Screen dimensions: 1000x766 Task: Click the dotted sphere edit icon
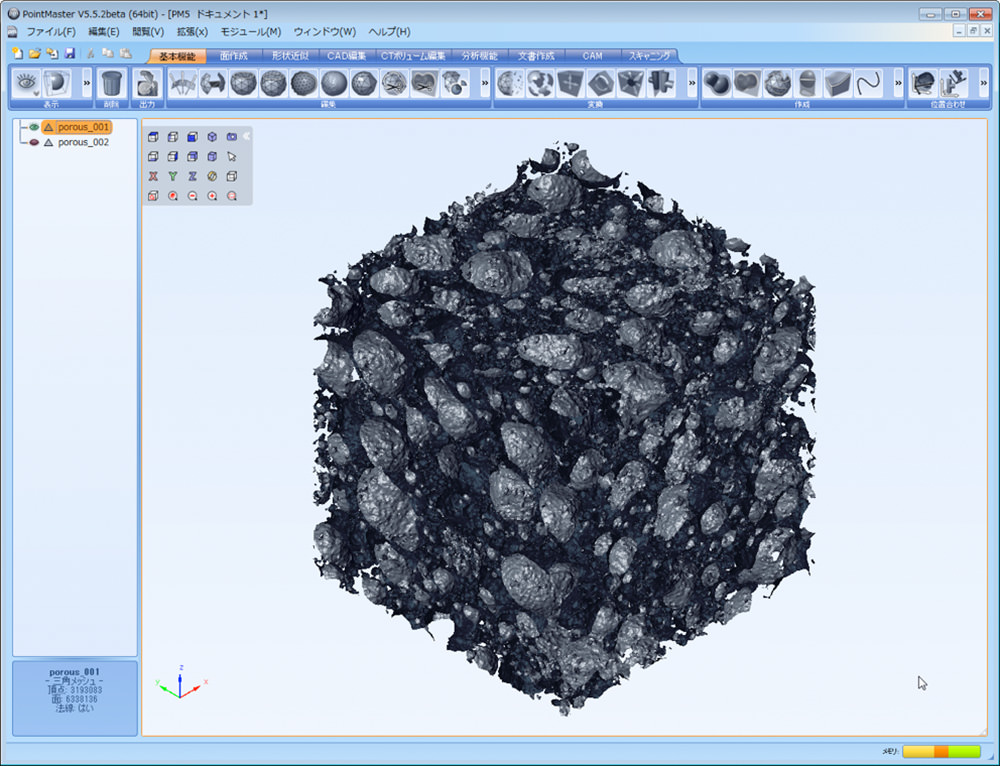tap(304, 83)
